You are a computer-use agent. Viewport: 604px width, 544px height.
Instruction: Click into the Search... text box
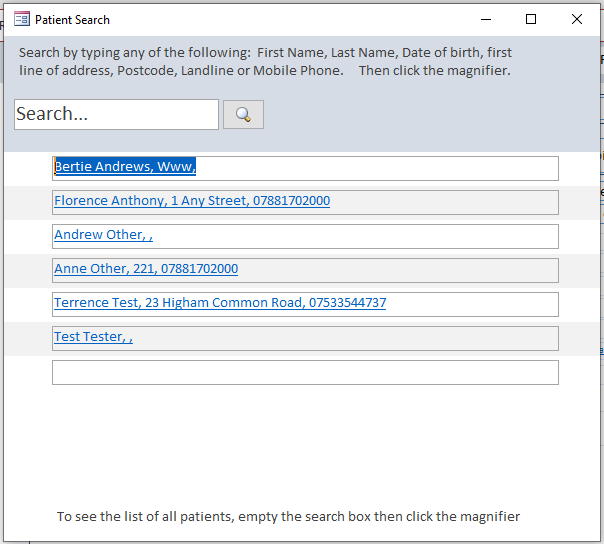coord(116,114)
